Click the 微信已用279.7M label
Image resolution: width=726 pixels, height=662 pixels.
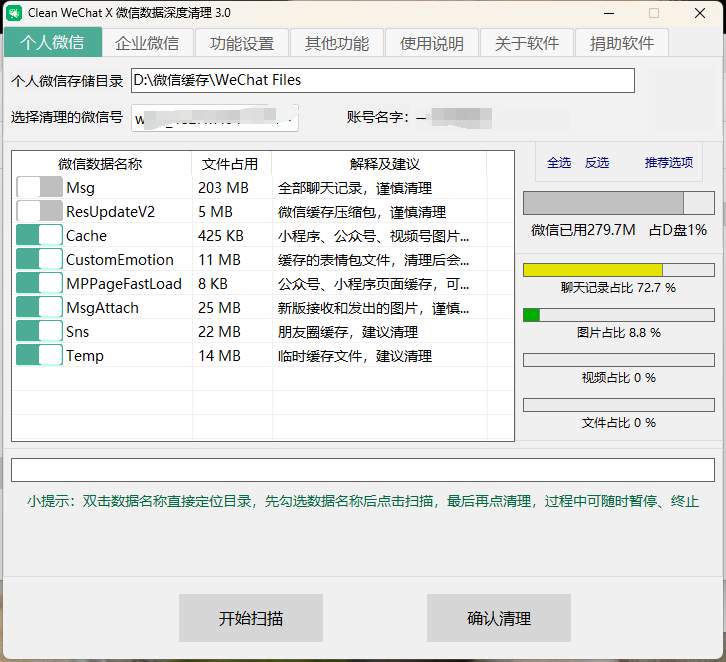(583, 230)
